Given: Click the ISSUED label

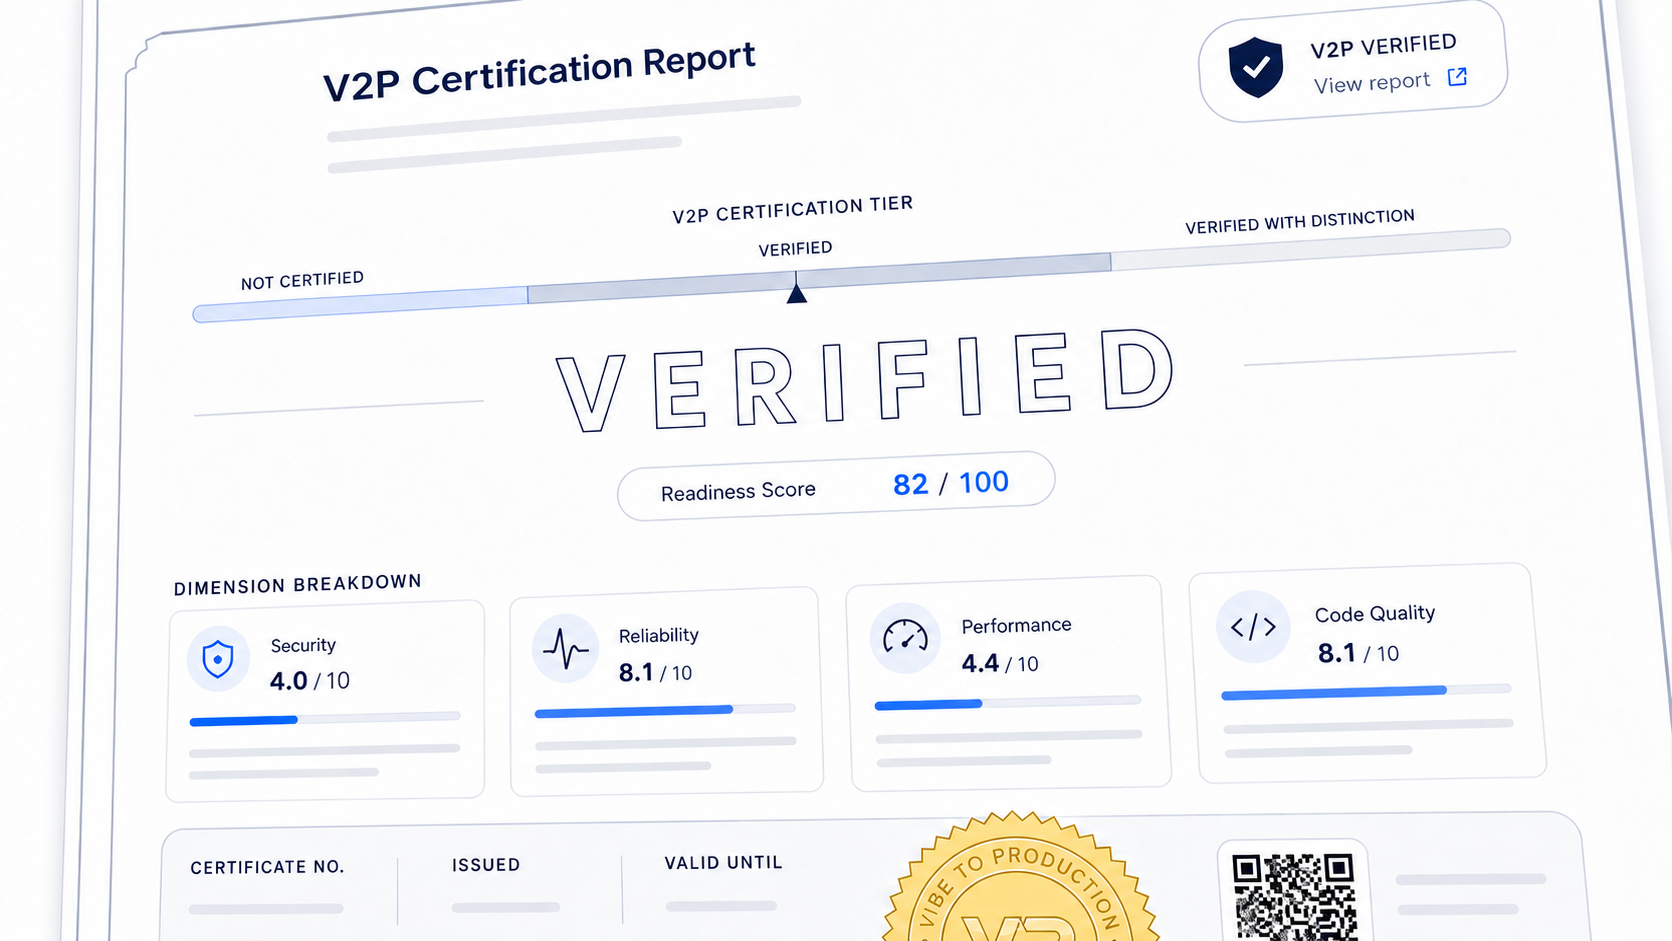Looking at the screenshot, I should coord(486,865).
